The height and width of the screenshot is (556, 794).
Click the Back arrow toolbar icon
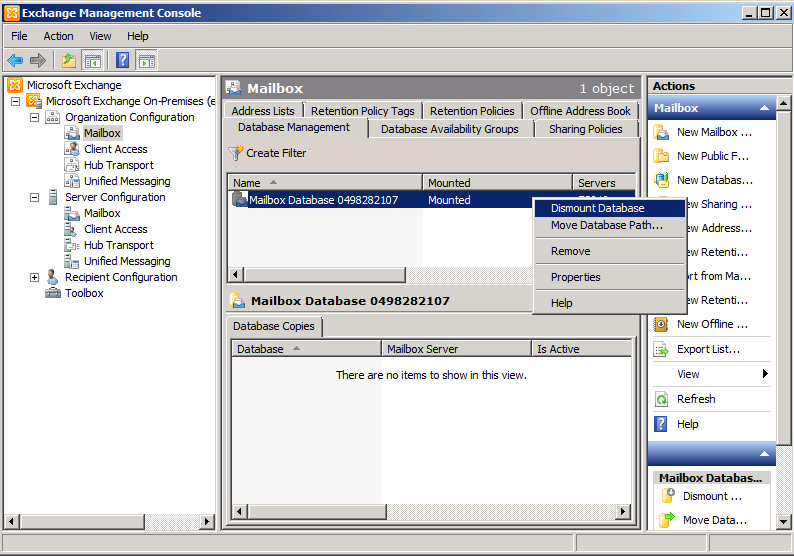[15, 60]
